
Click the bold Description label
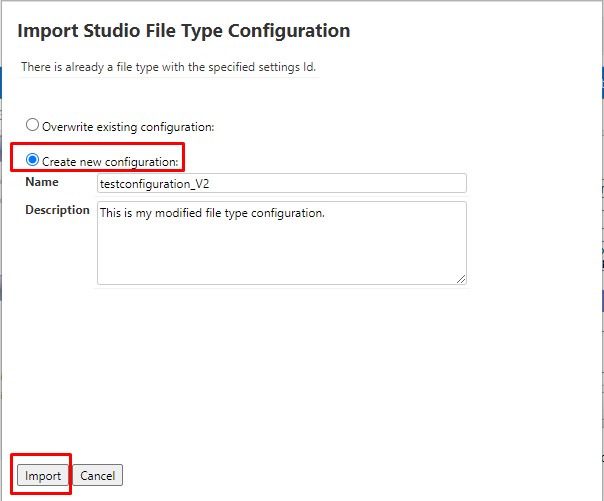click(57, 210)
